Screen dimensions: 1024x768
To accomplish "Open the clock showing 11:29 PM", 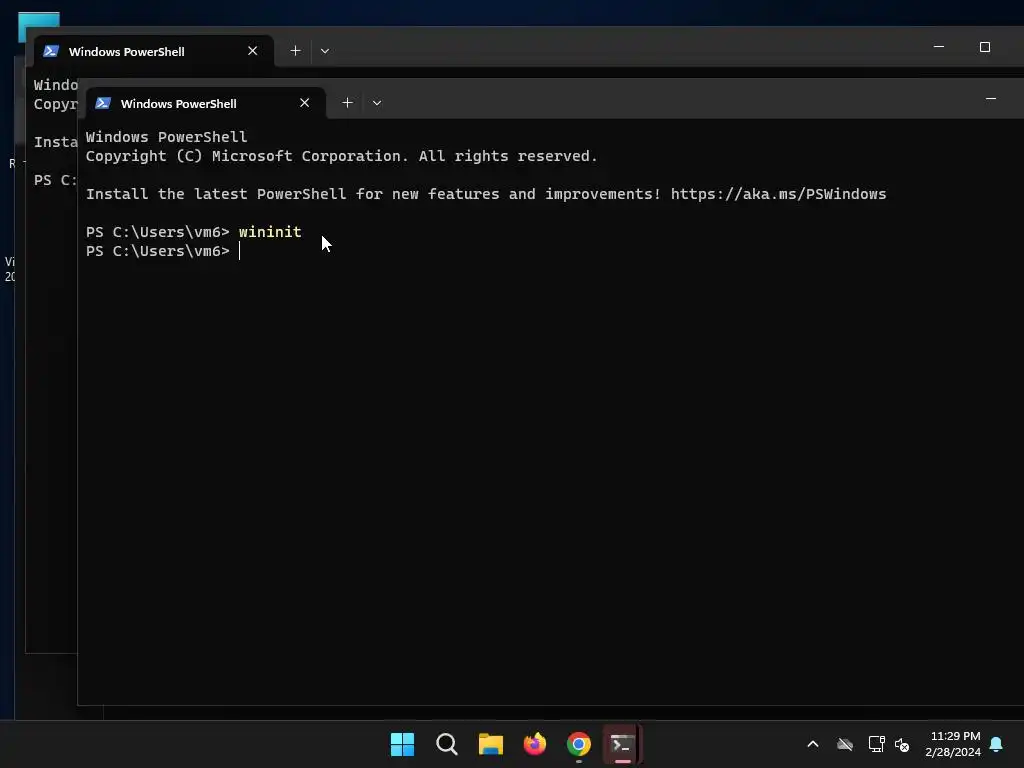I will coord(953,744).
